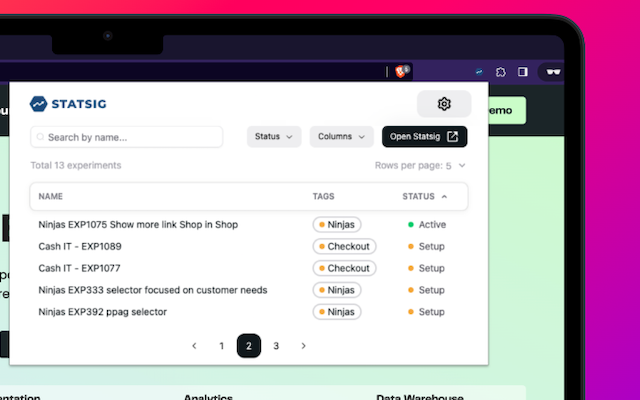Screen dimensions: 640x400
Task: Open Ninjas EXP1075 Show more link experiment
Action: (x=138, y=224)
